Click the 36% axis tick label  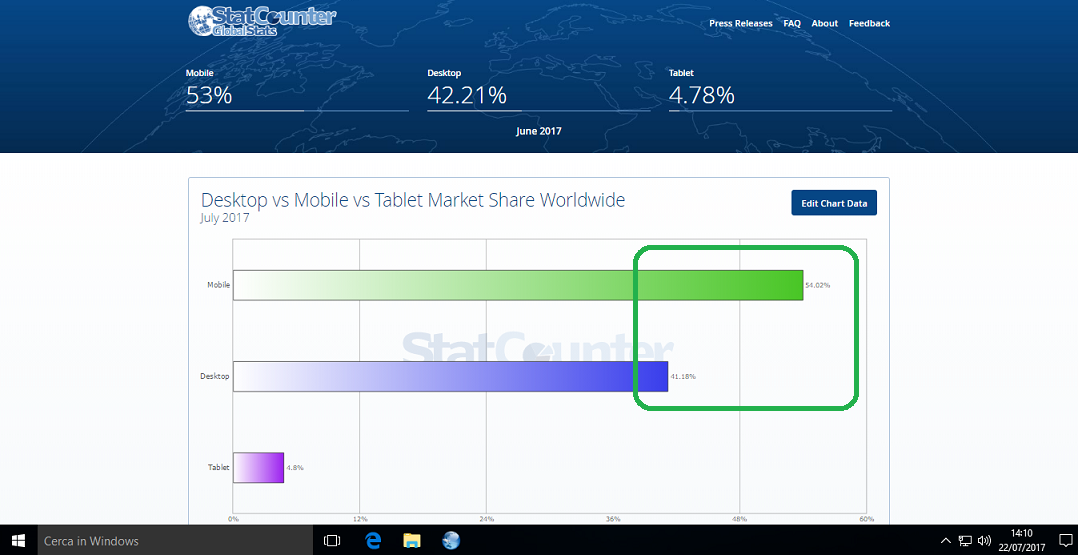click(613, 519)
